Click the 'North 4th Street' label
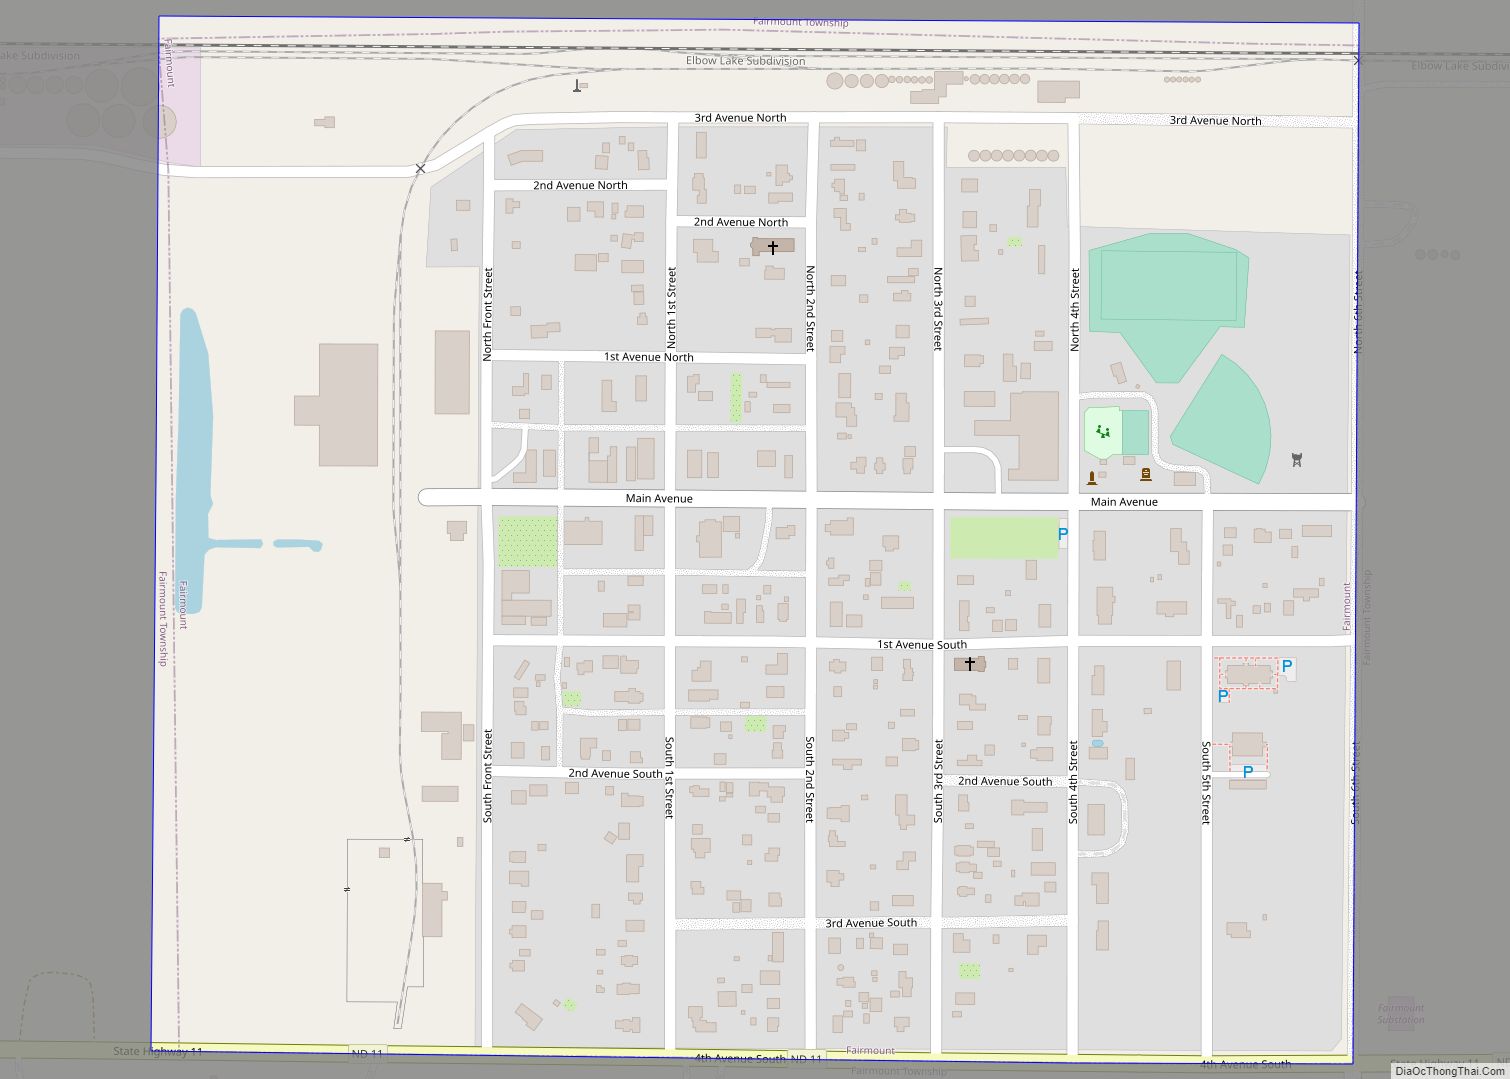 click(1075, 309)
